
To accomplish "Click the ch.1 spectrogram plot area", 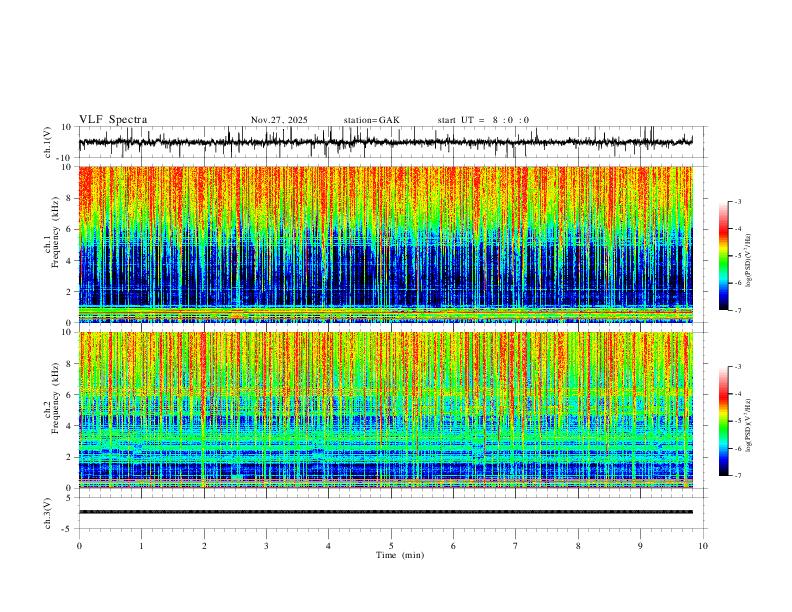I will coord(386,244).
